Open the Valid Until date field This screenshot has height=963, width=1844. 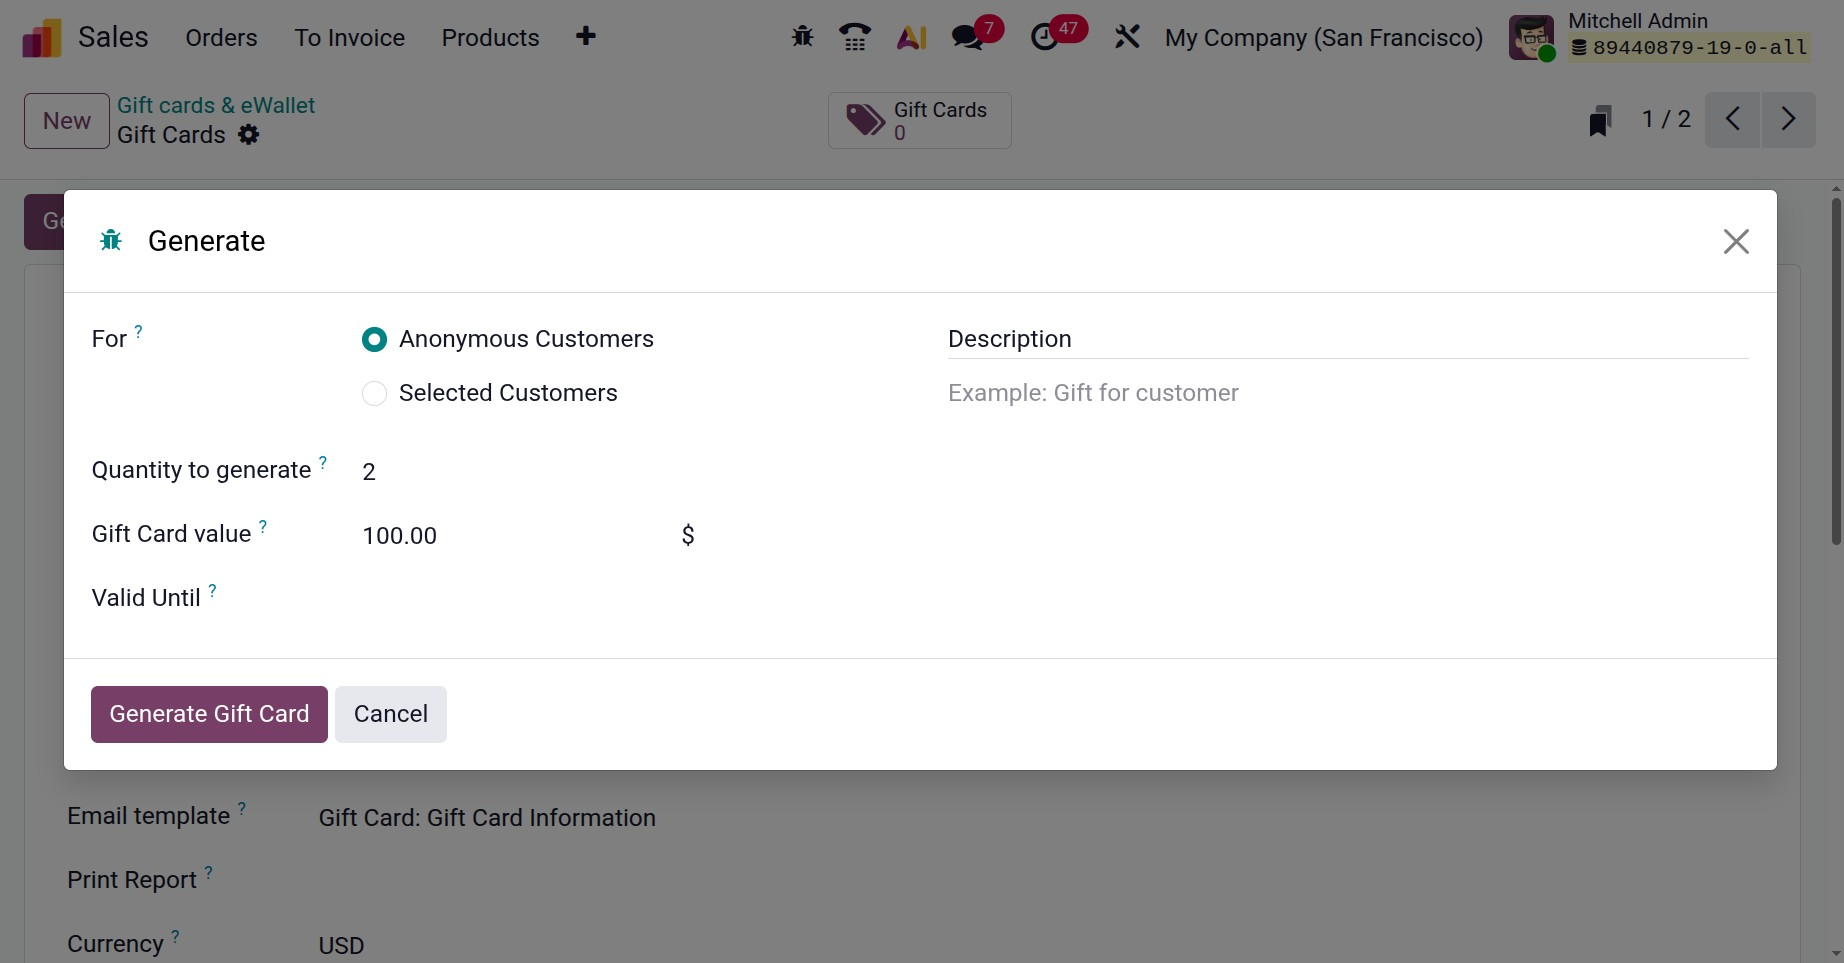click(x=520, y=598)
